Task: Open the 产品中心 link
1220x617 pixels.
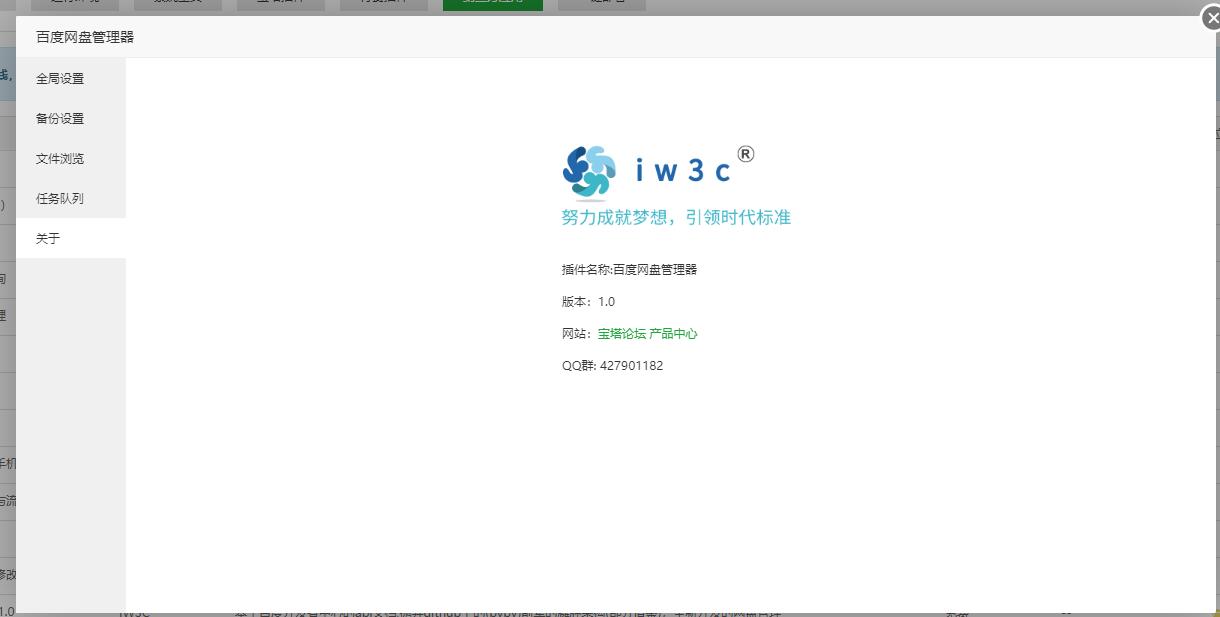Action: (x=673, y=334)
